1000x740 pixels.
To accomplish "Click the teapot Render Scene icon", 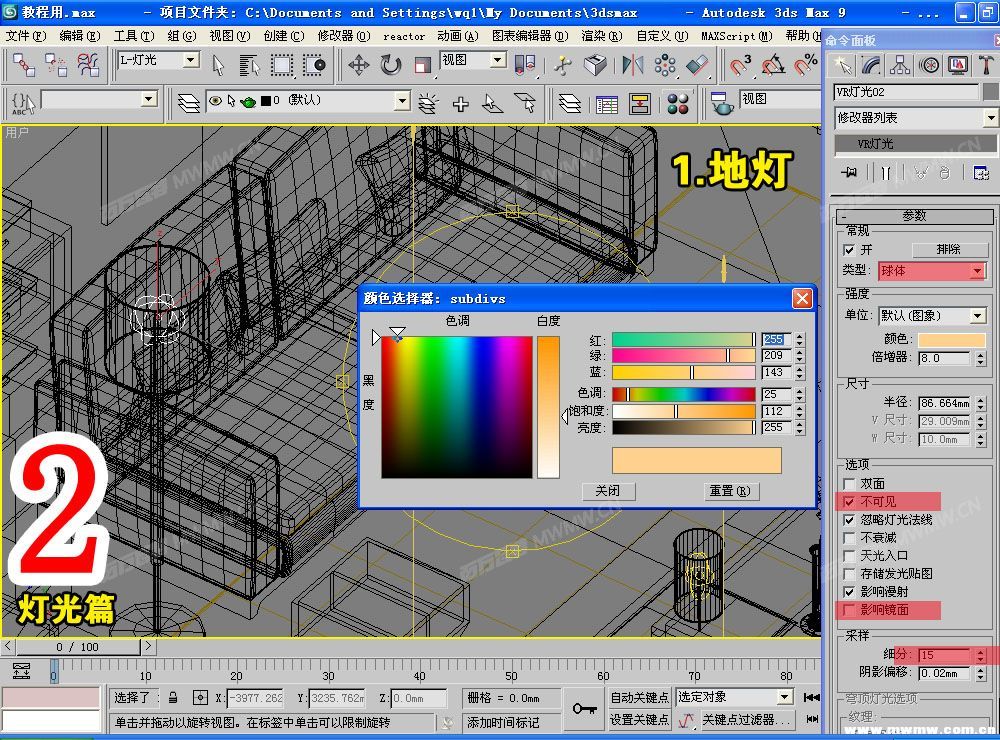I will [x=721, y=103].
